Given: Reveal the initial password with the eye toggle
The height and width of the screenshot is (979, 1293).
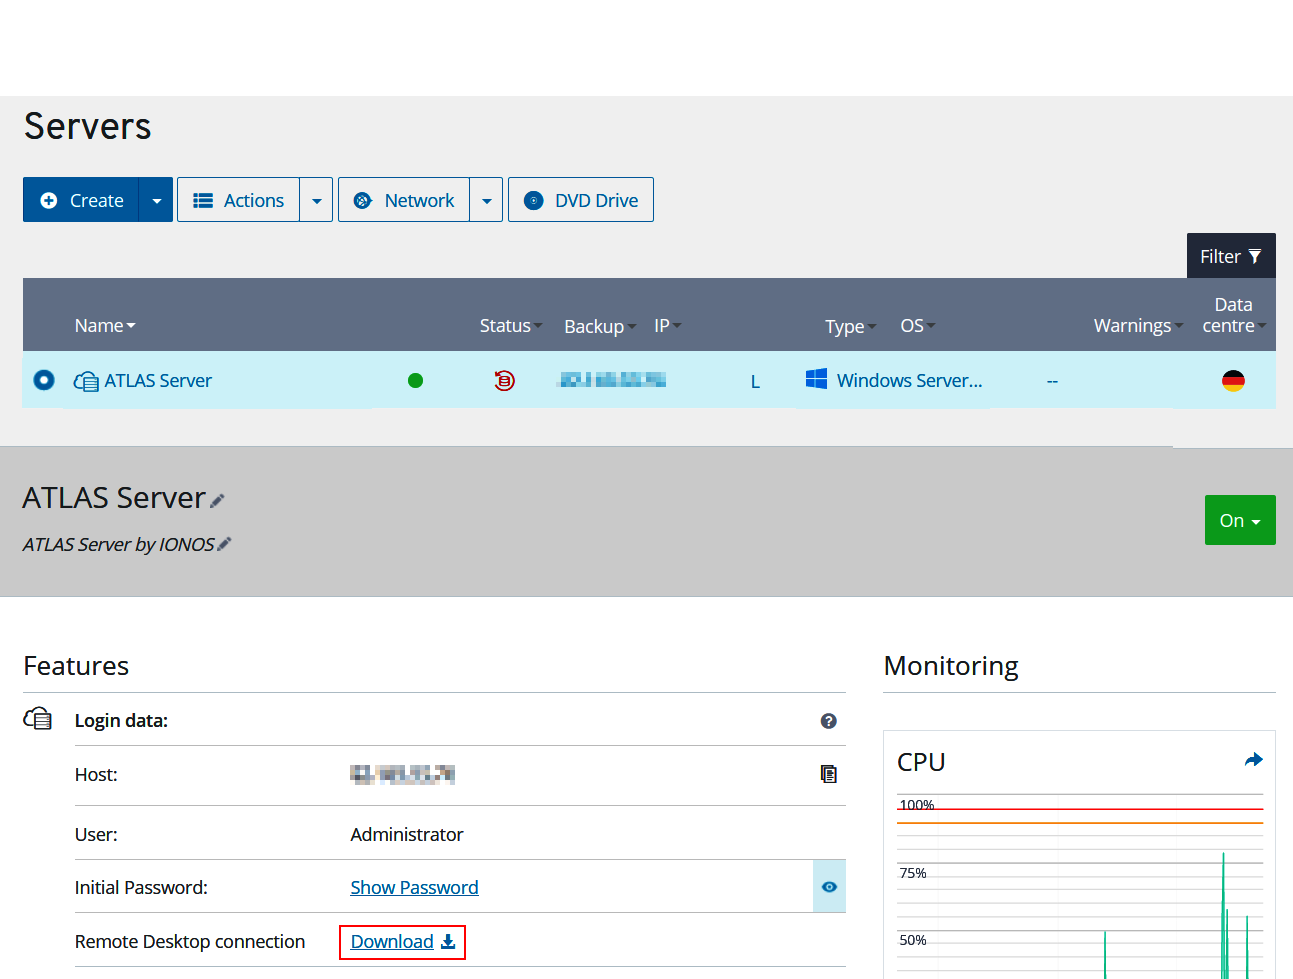Looking at the screenshot, I should coord(830,887).
